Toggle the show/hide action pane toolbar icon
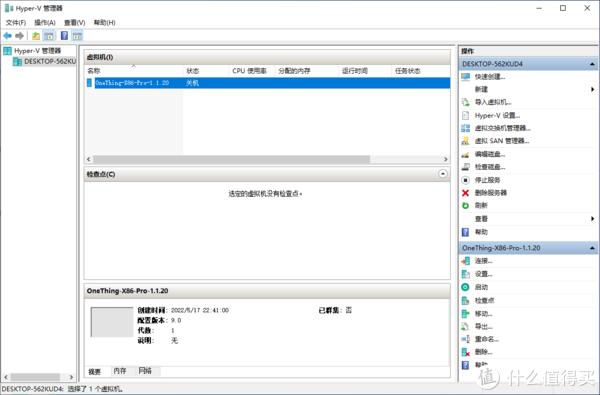Screen dimensions: 600x395 coord(77,36)
